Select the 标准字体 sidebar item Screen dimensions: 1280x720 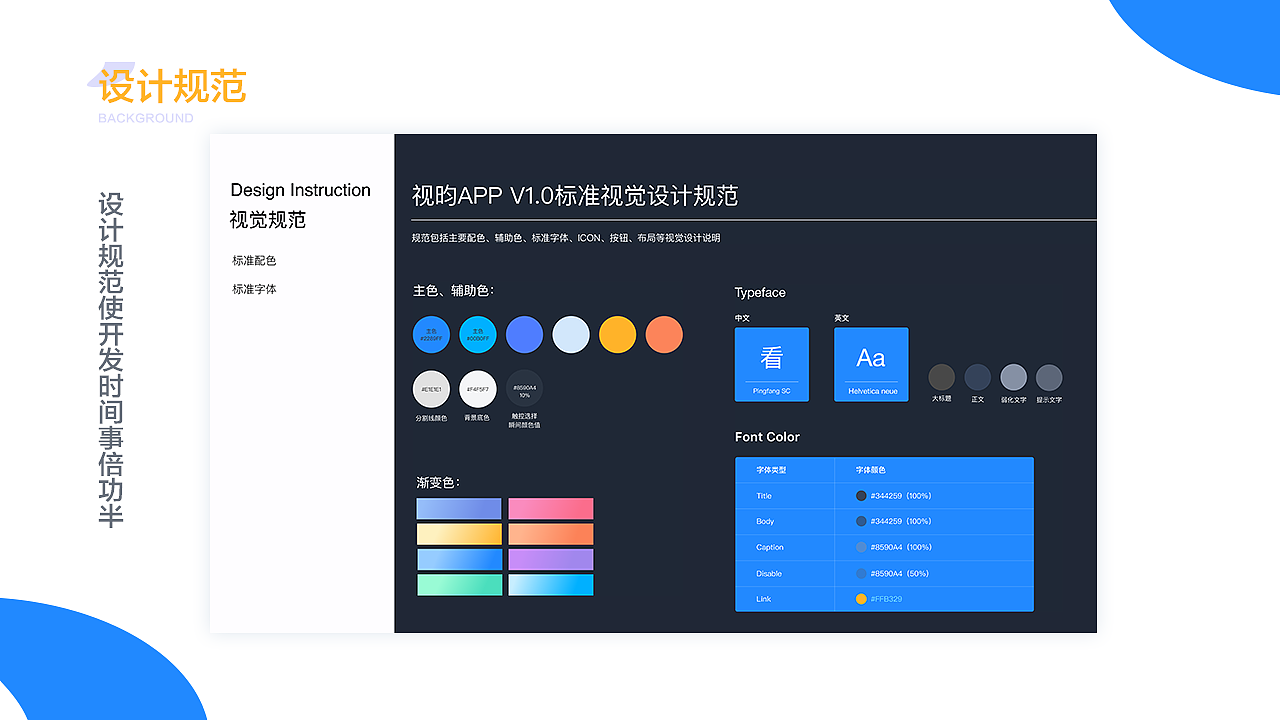(x=254, y=289)
